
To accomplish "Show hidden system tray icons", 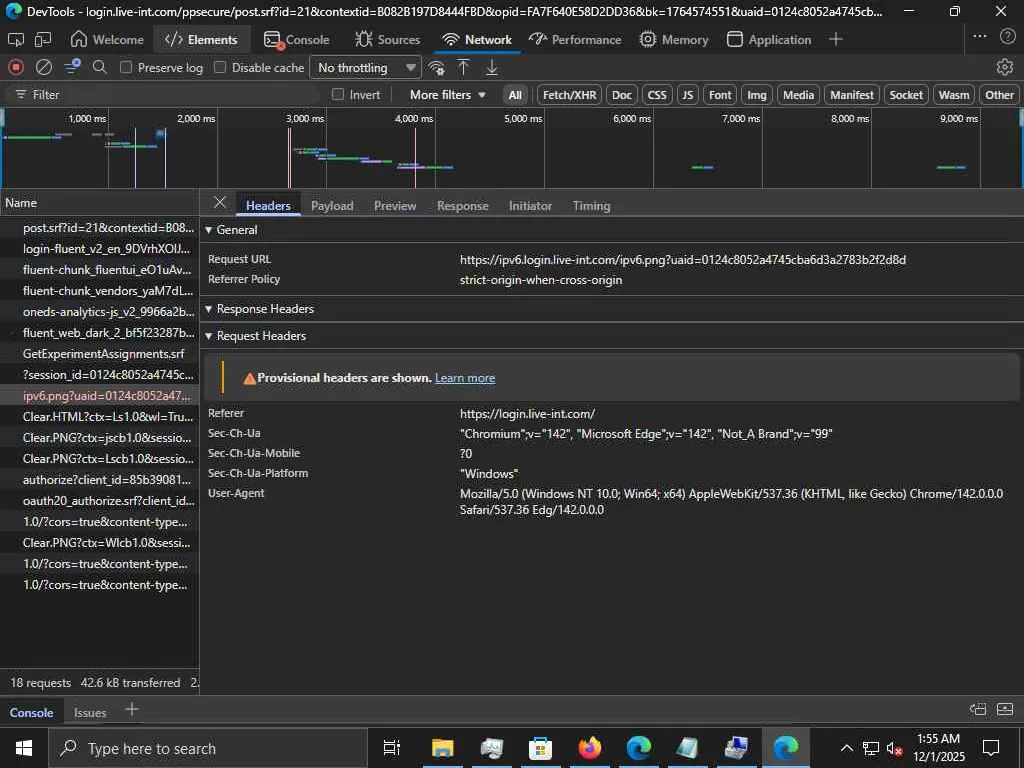I will 846,748.
